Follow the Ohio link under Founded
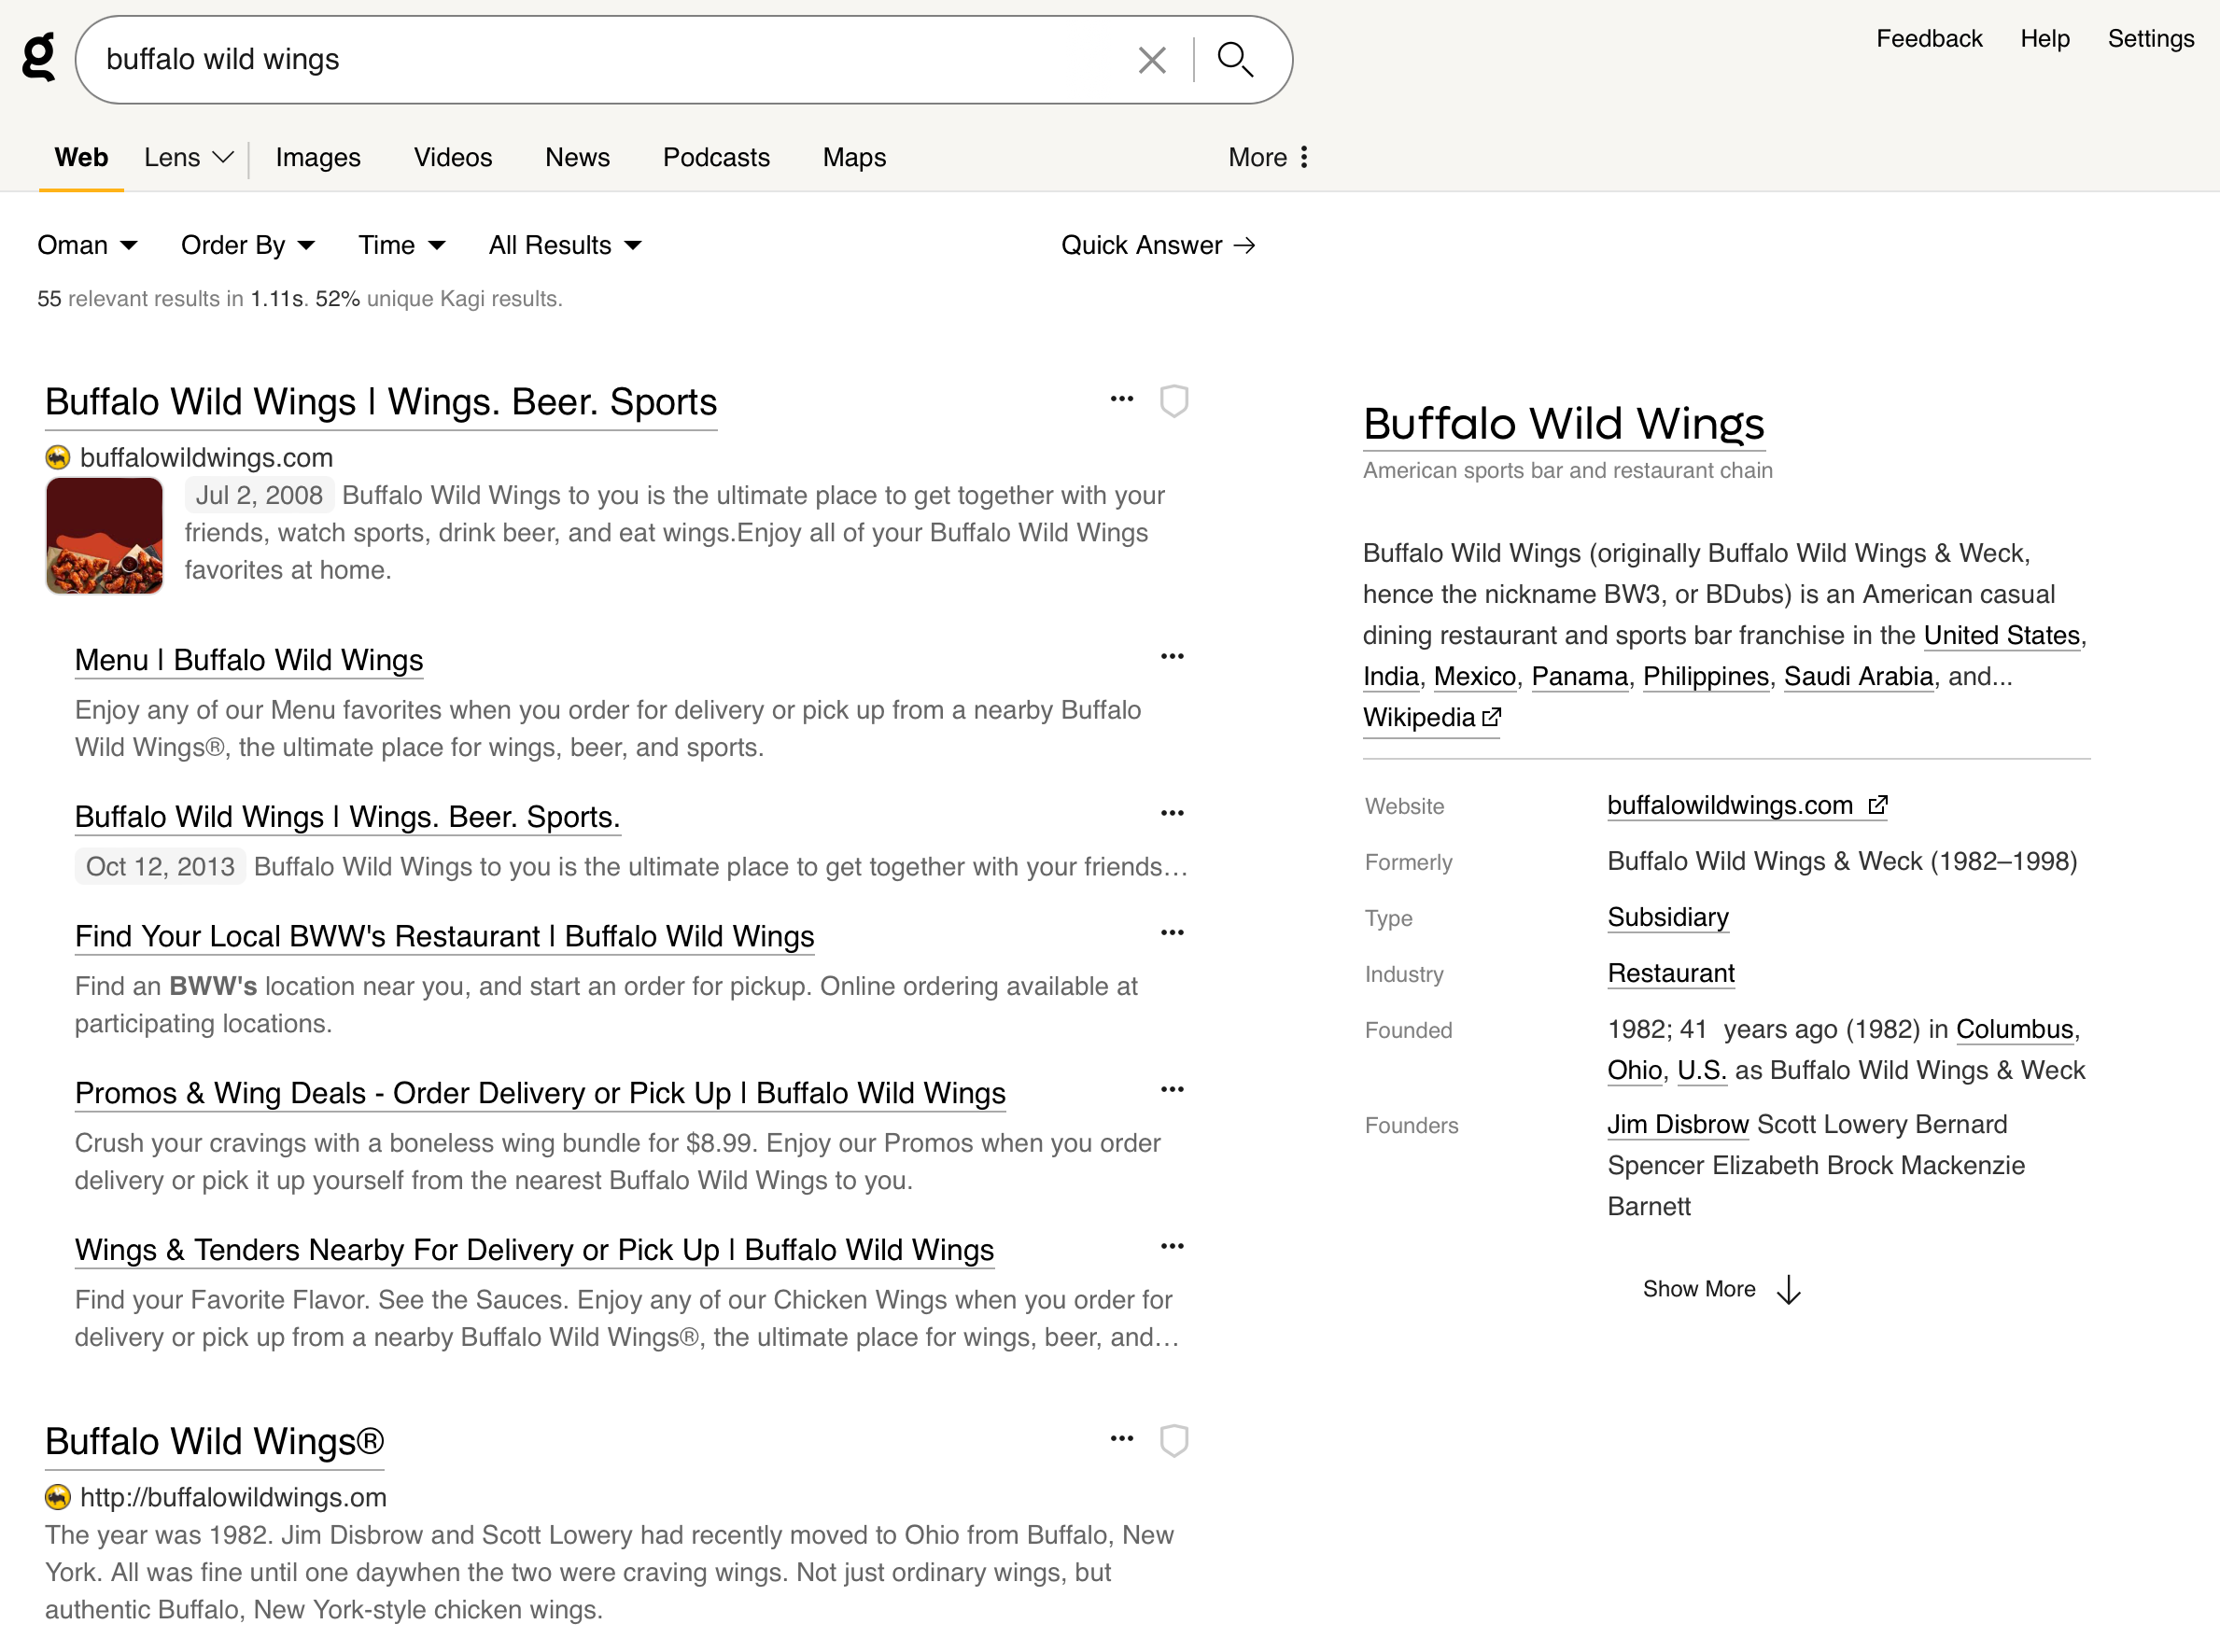Screen dimensions: 2220x1652 click(1635, 1071)
